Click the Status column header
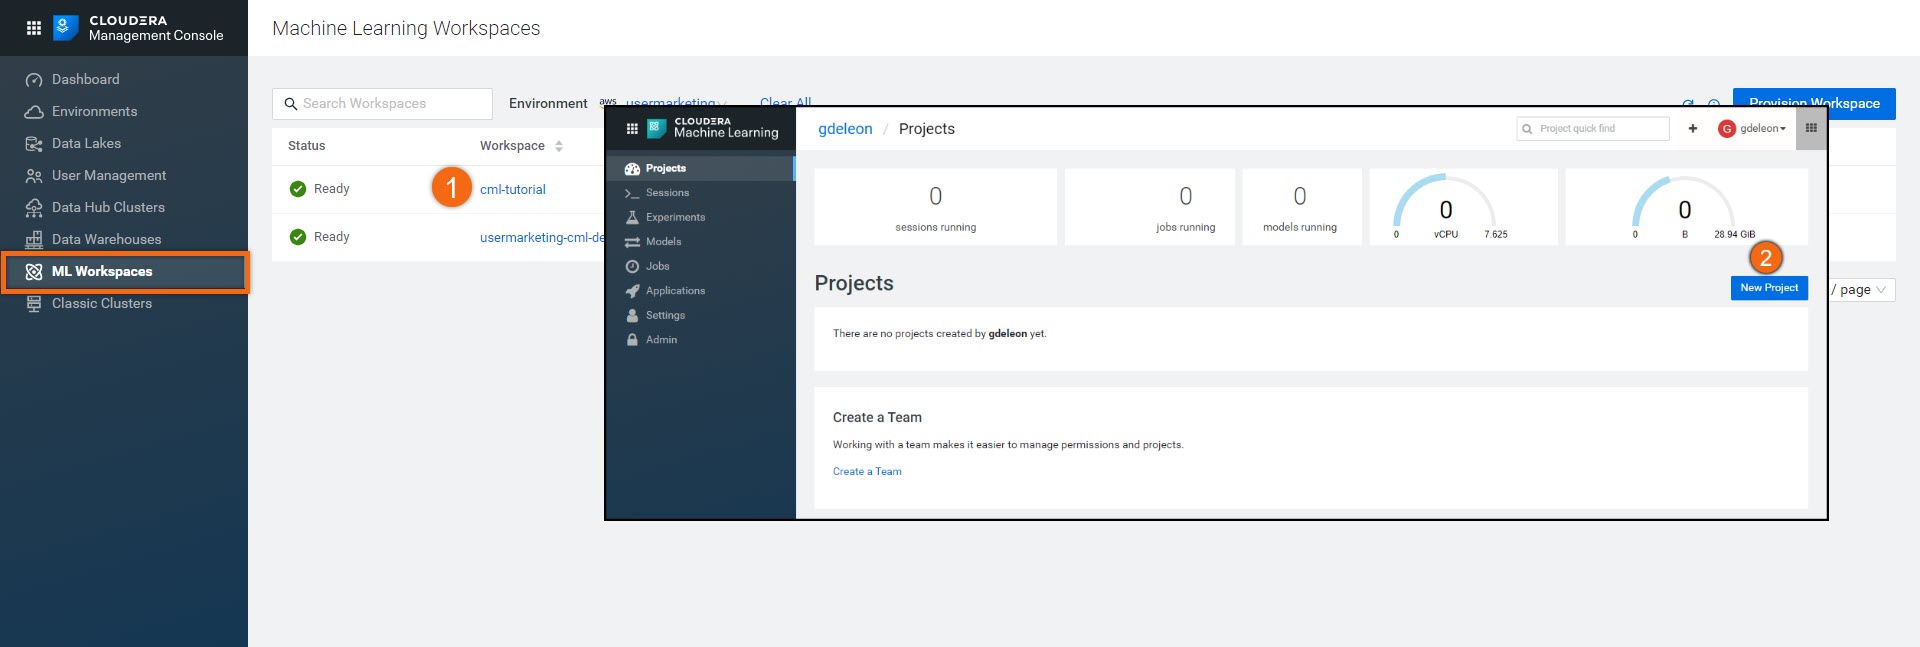Image resolution: width=1920 pixels, height=647 pixels. (306, 145)
